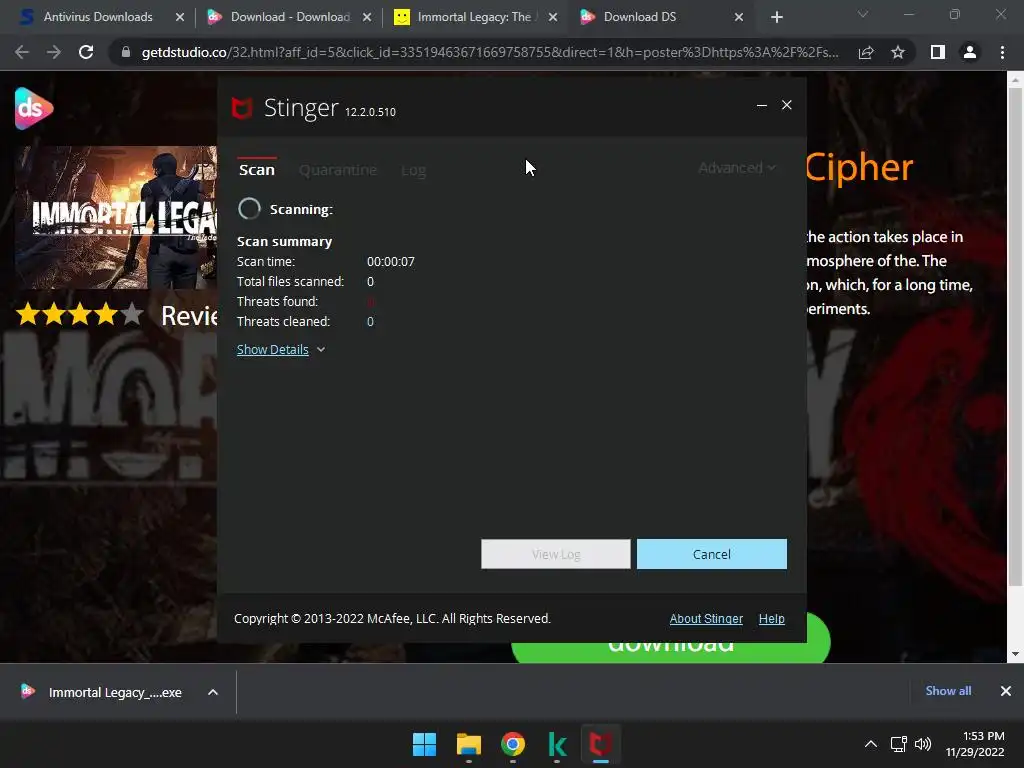This screenshot has width=1024, height=768.
Task: Open the Windows Start menu
Action: tap(424, 744)
